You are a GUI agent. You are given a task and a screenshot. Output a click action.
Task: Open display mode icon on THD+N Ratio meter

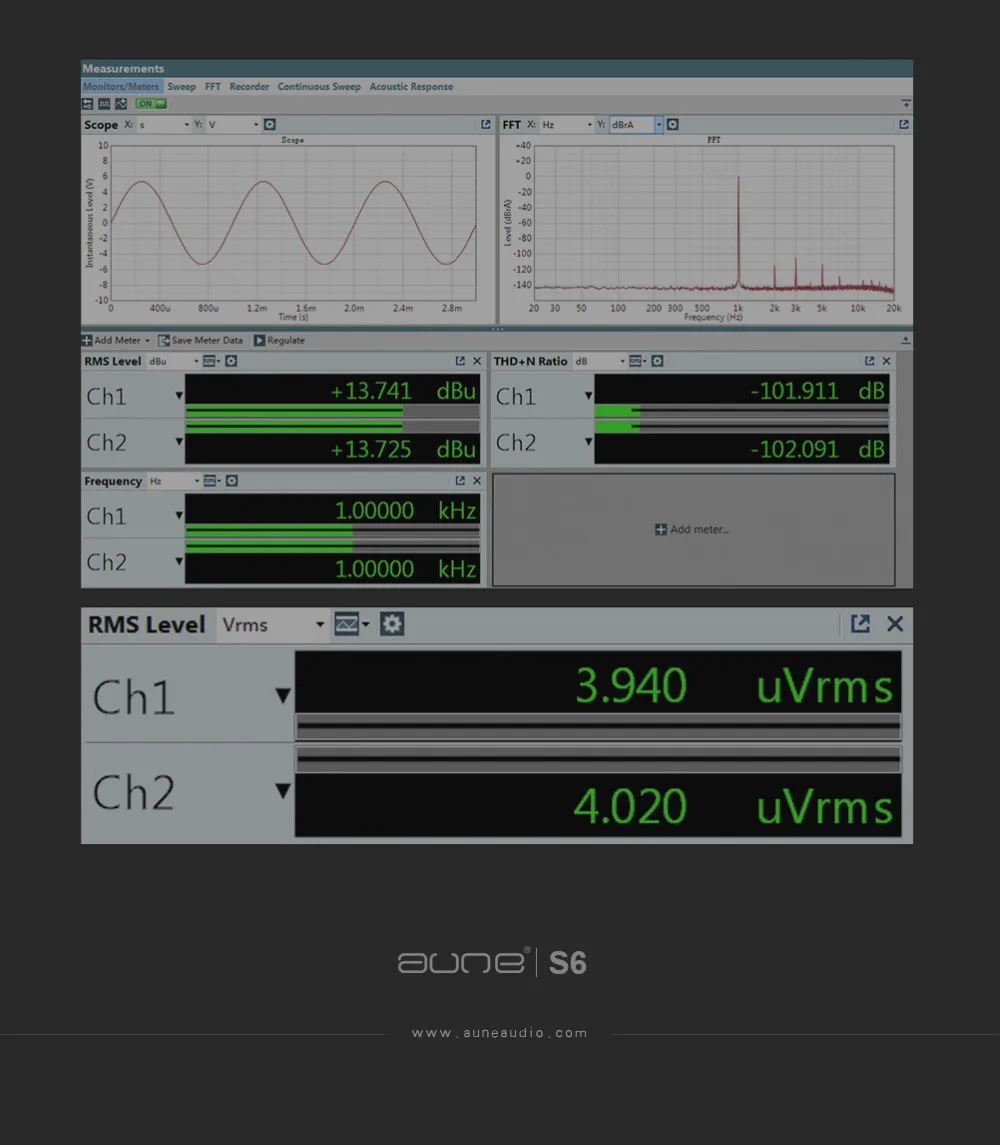[638, 361]
